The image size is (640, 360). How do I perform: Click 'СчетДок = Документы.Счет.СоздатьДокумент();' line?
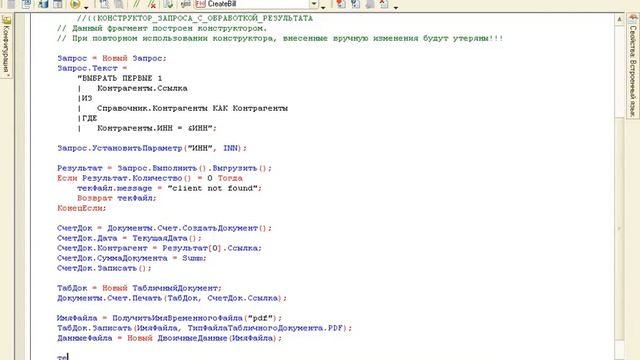[x=164, y=228]
